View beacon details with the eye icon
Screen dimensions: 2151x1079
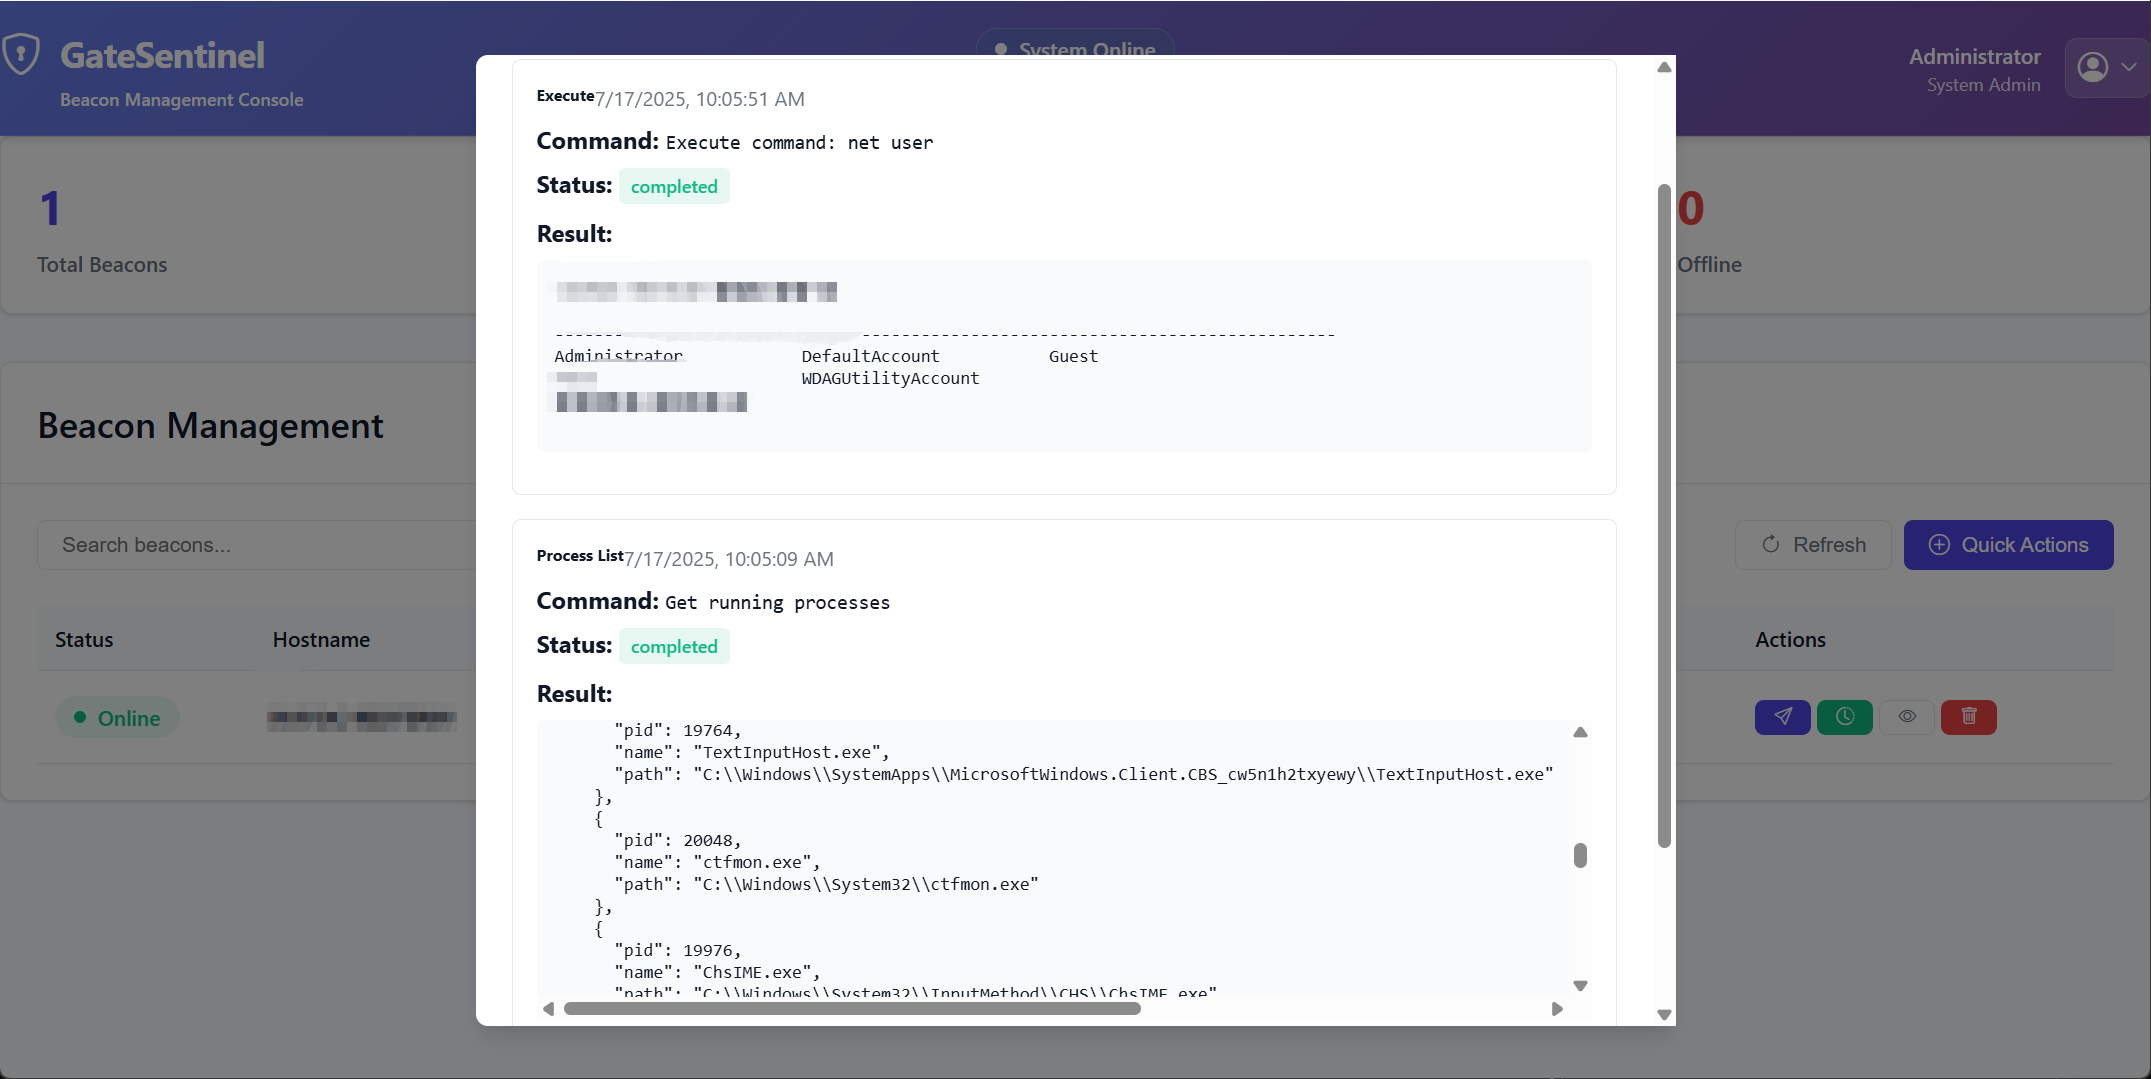pyautogui.click(x=1907, y=717)
